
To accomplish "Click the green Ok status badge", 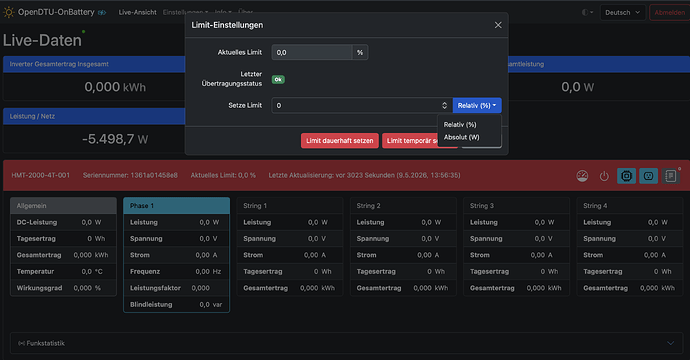I will (278, 80).
